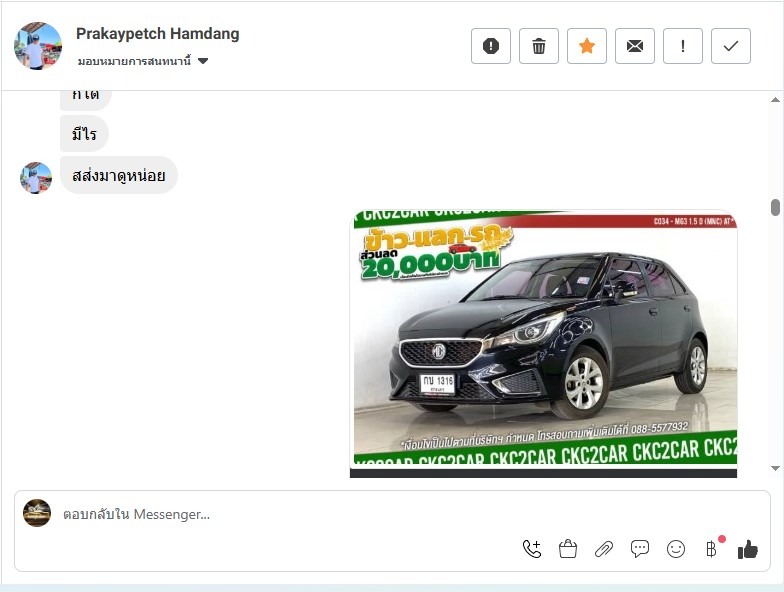Mark conversation done with checkmark button
Image resolution: width=784 pixels, height=592 pixels.
point(730,46)
